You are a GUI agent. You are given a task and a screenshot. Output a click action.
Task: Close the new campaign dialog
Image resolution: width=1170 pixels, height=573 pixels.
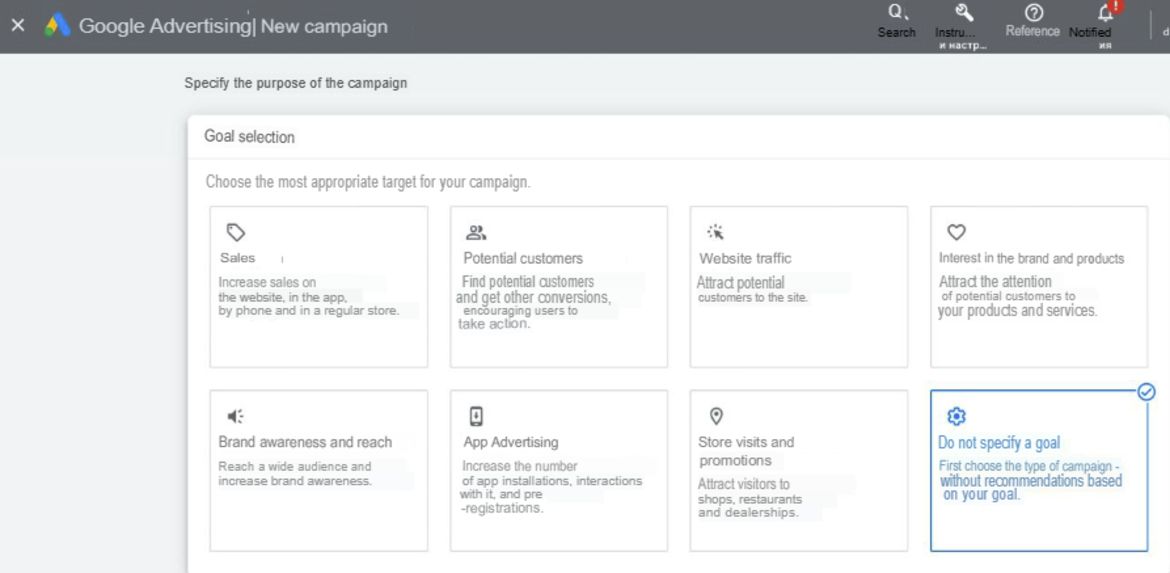[18, 26]
